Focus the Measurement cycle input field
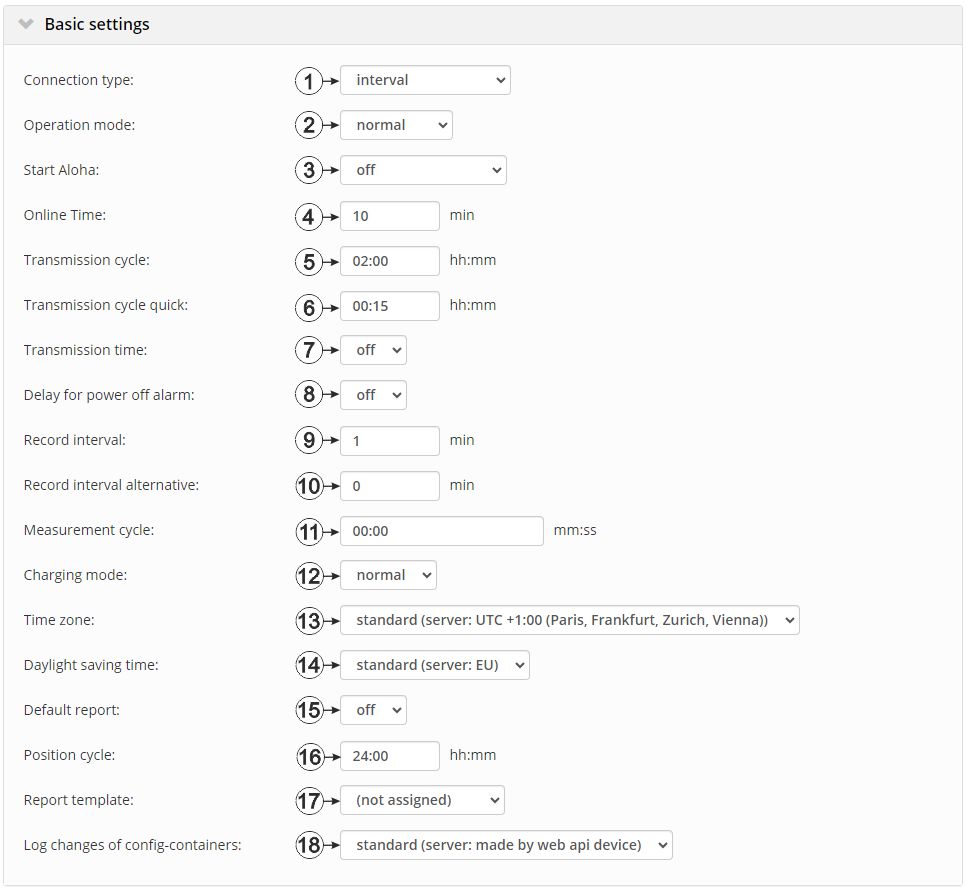This screenshot has height=889, width=966. click(441, 530)
